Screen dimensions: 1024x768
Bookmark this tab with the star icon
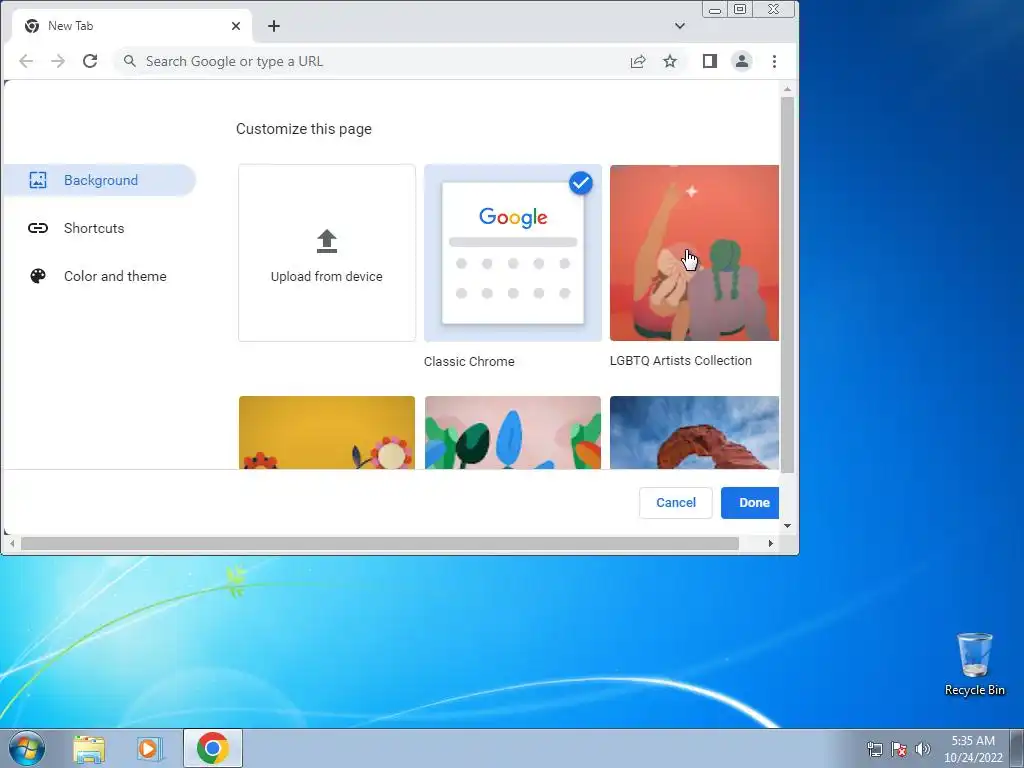click(670, 61)
